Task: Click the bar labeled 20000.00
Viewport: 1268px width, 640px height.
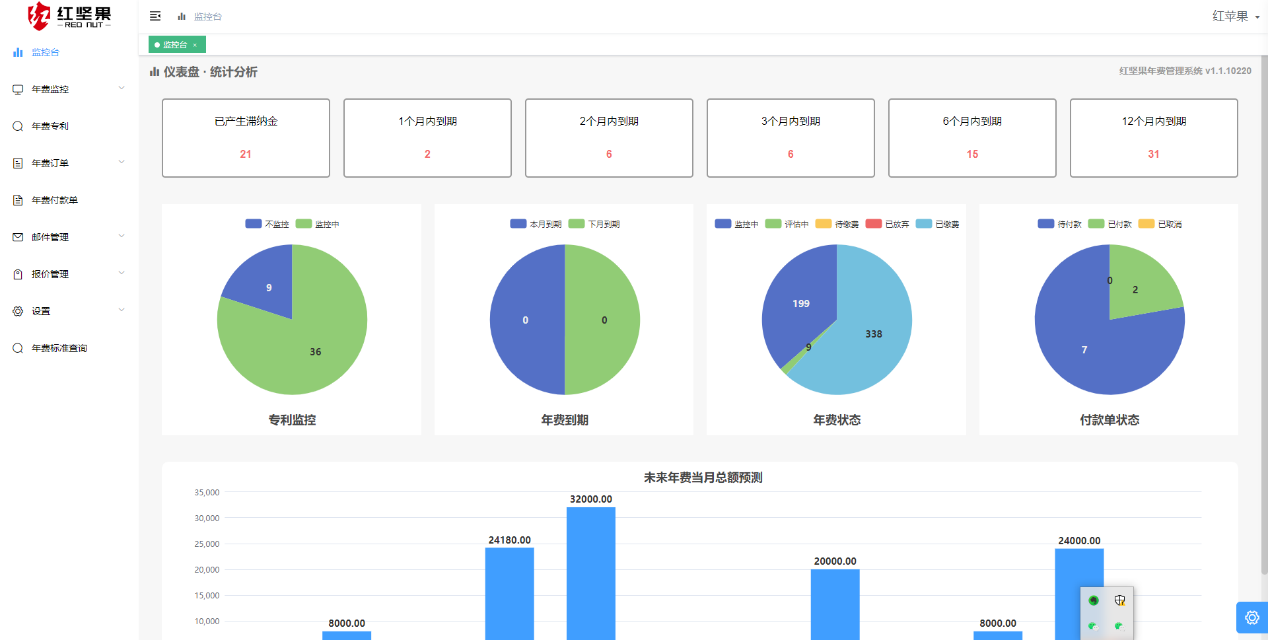Action: coord(835,604)
